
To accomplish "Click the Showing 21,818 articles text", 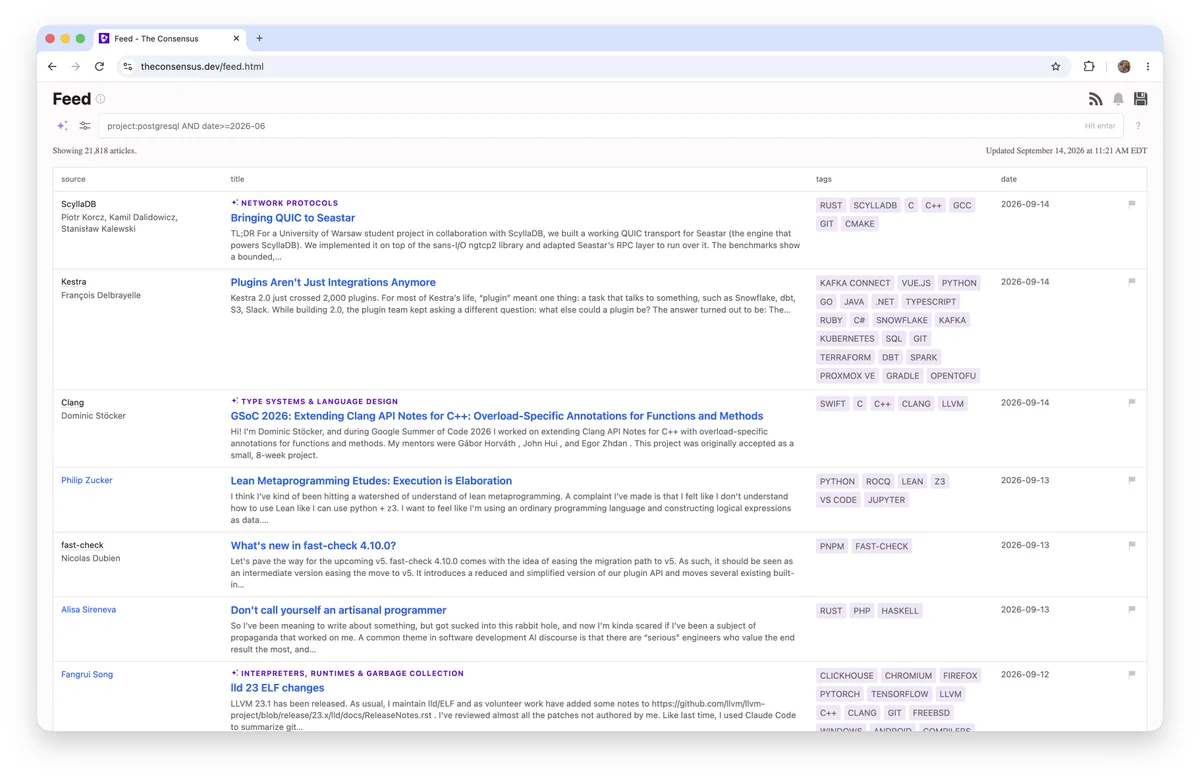I will [94, 151].
